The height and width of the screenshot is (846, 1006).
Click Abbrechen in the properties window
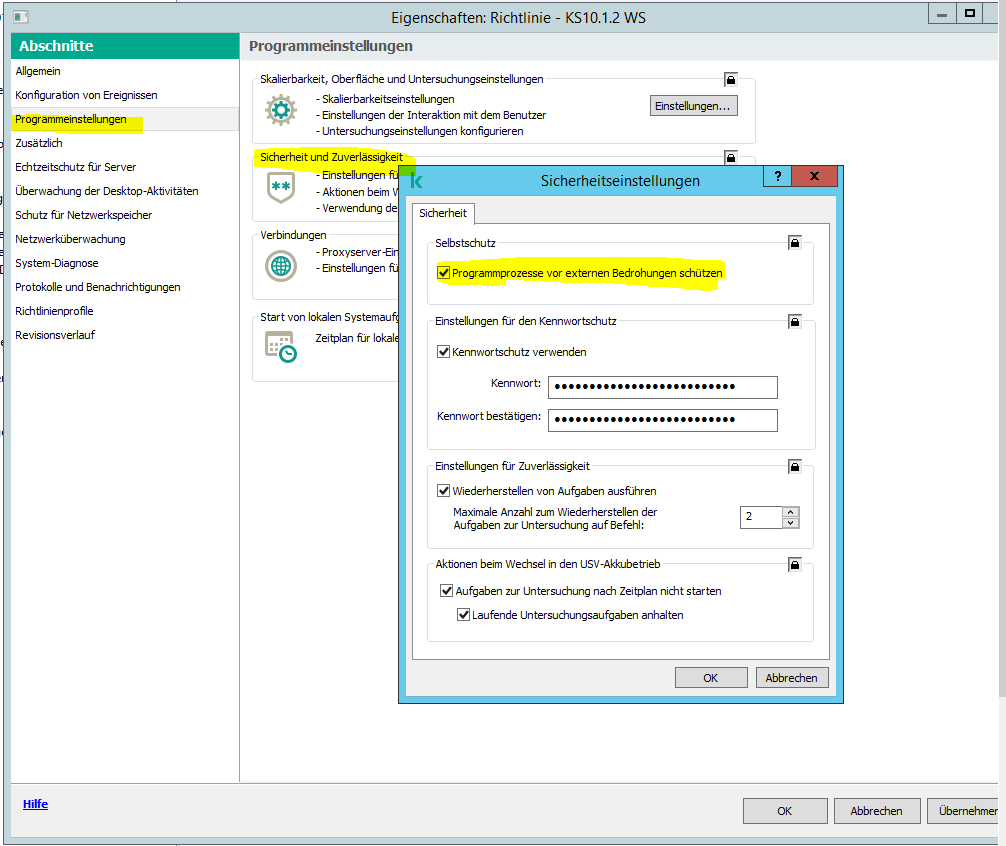pyautogui.click(x=876, y=811)
